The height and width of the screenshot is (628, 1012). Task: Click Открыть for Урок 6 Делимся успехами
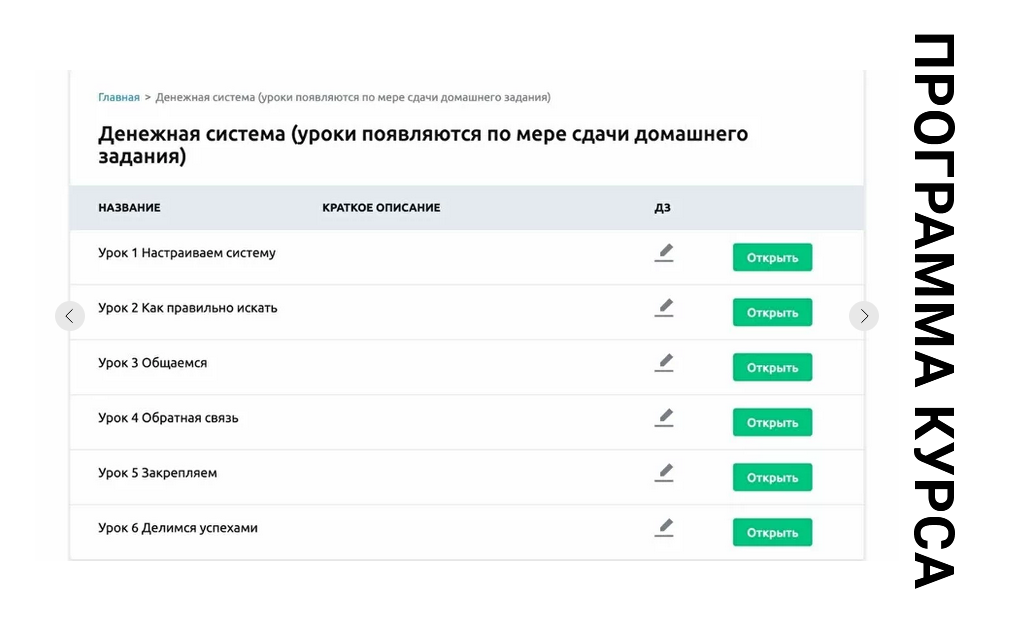point(772,533)
